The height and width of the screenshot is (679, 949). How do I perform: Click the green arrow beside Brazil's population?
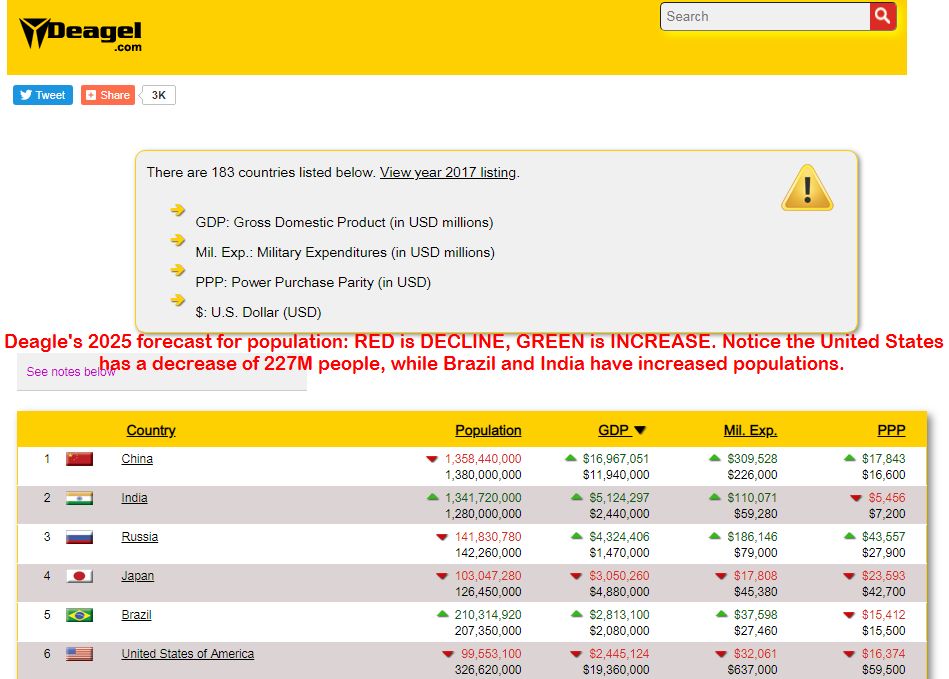(x=442, y=614)
